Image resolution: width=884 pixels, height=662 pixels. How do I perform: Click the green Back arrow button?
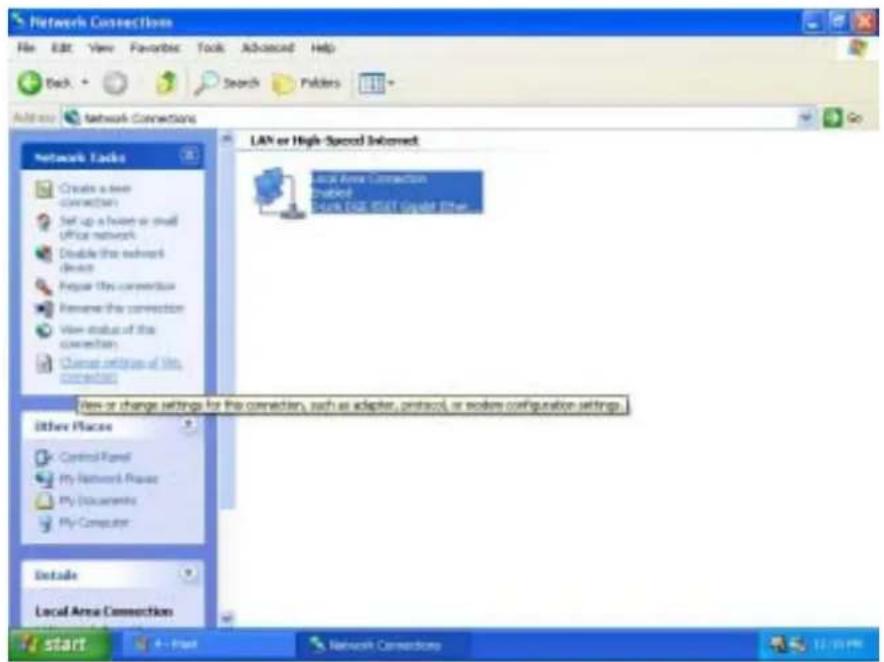click(x=29, y=83)
